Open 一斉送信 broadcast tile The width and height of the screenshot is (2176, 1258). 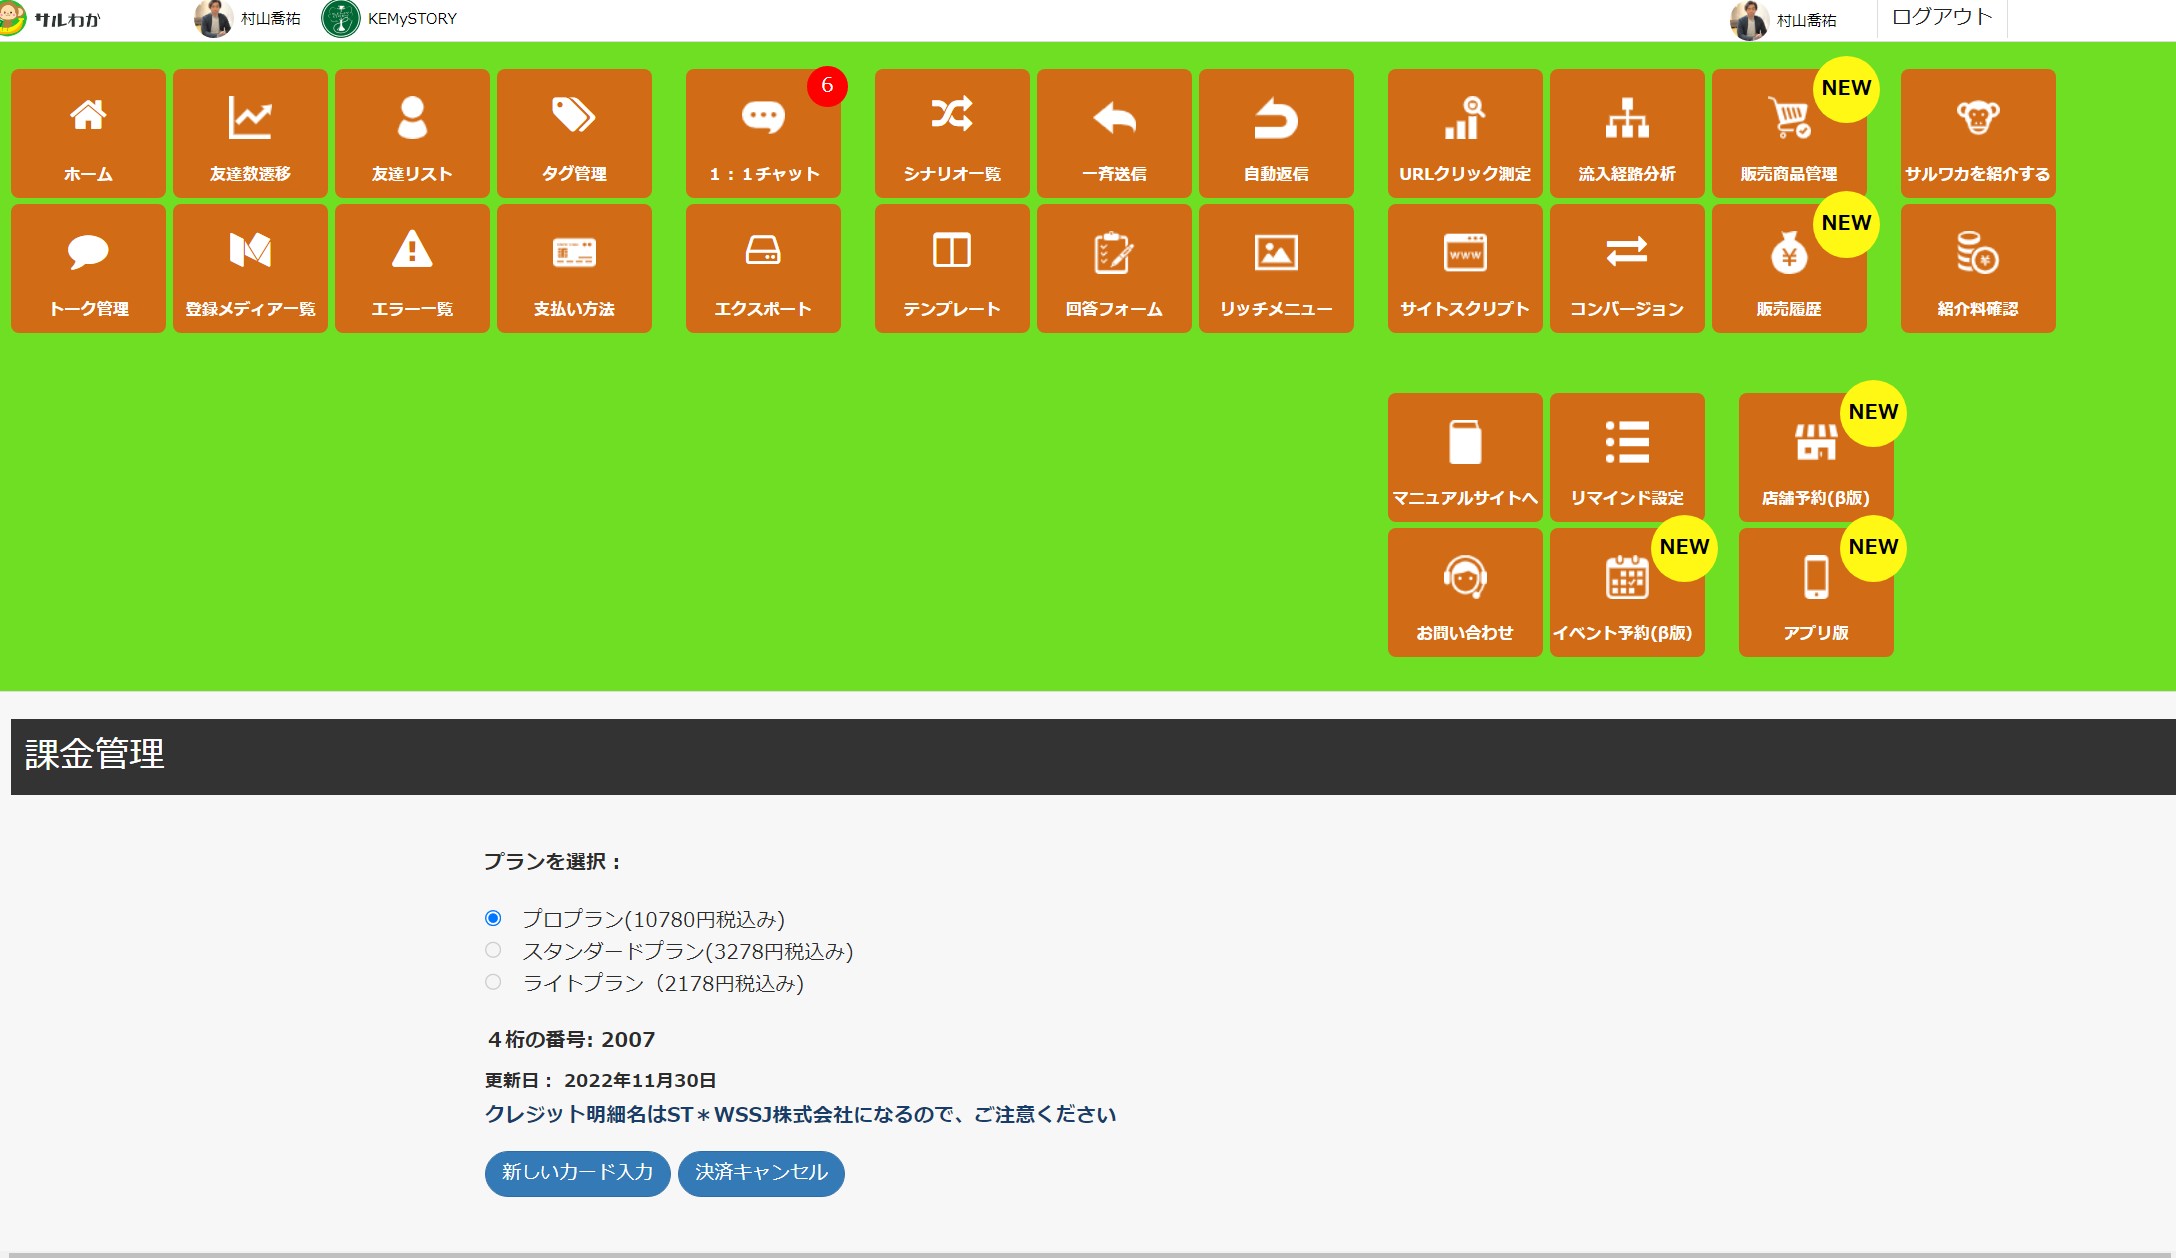pyautogui.click(x=1114, y=133)
